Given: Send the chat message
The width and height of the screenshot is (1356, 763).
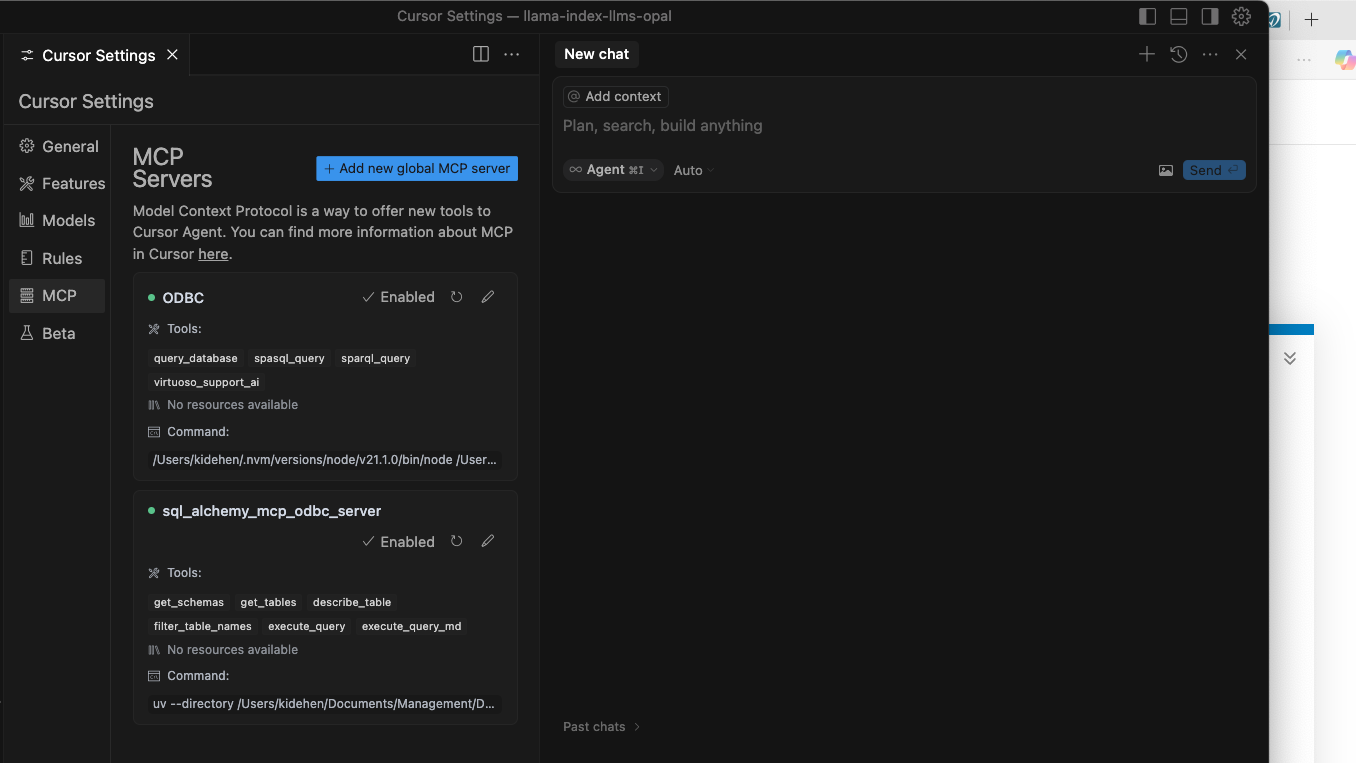Looking at the screenshot, I should click(x=1214, y=170).
